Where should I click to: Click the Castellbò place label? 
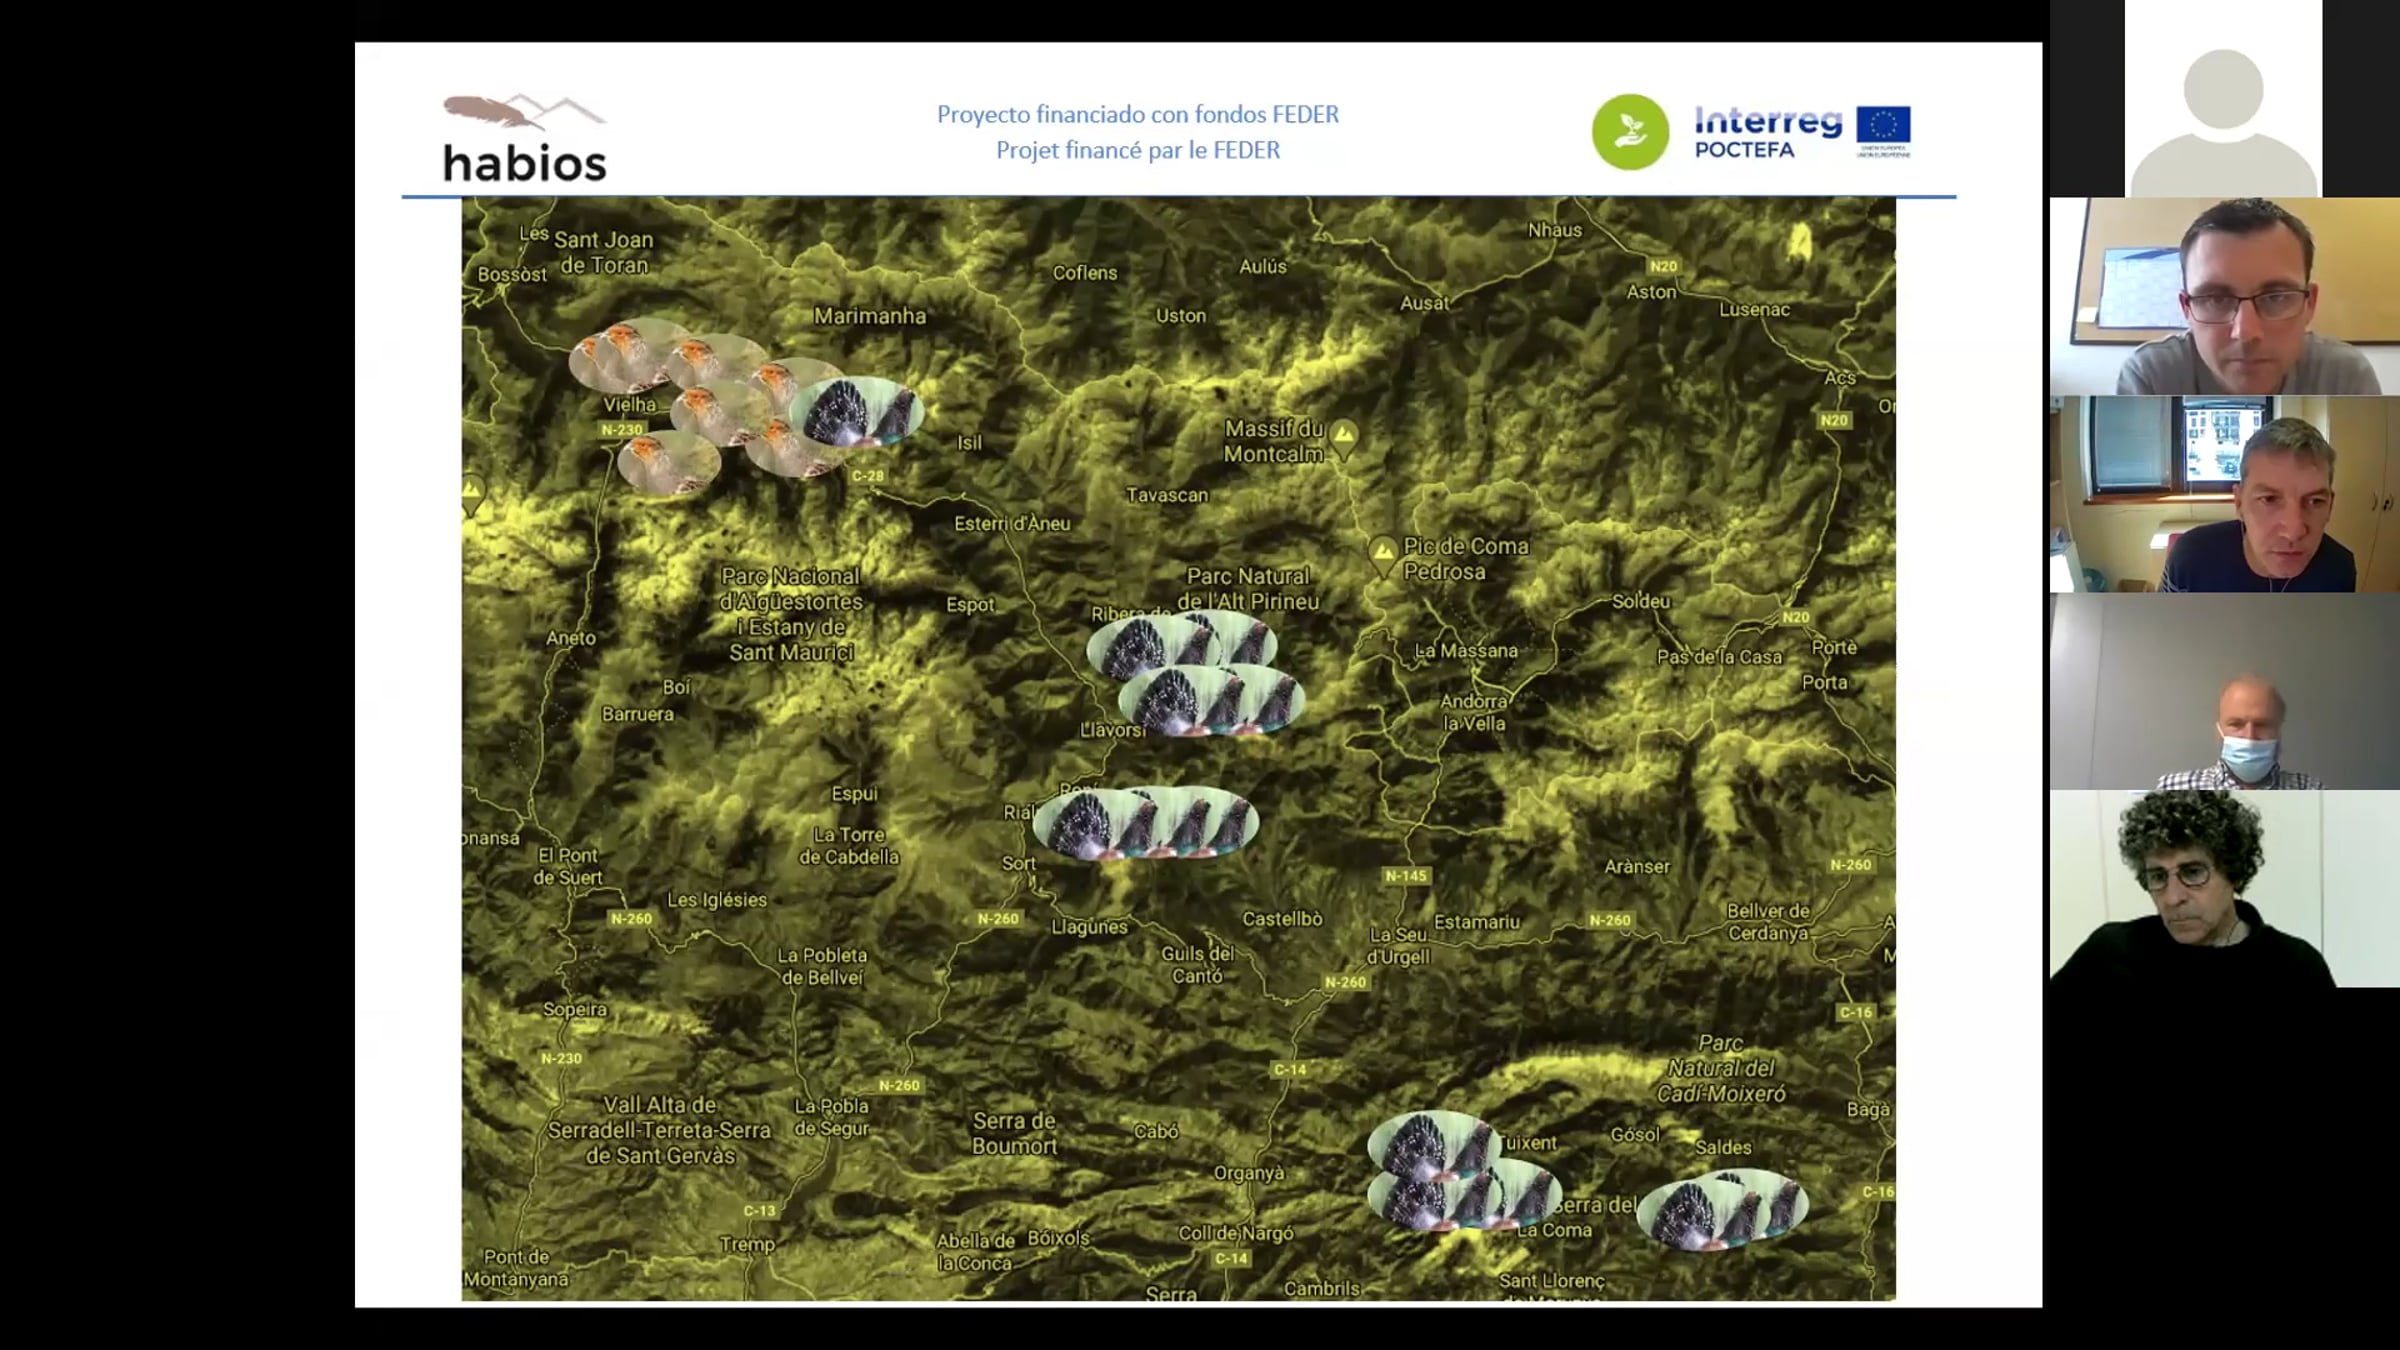click(x=1282, y=918)
